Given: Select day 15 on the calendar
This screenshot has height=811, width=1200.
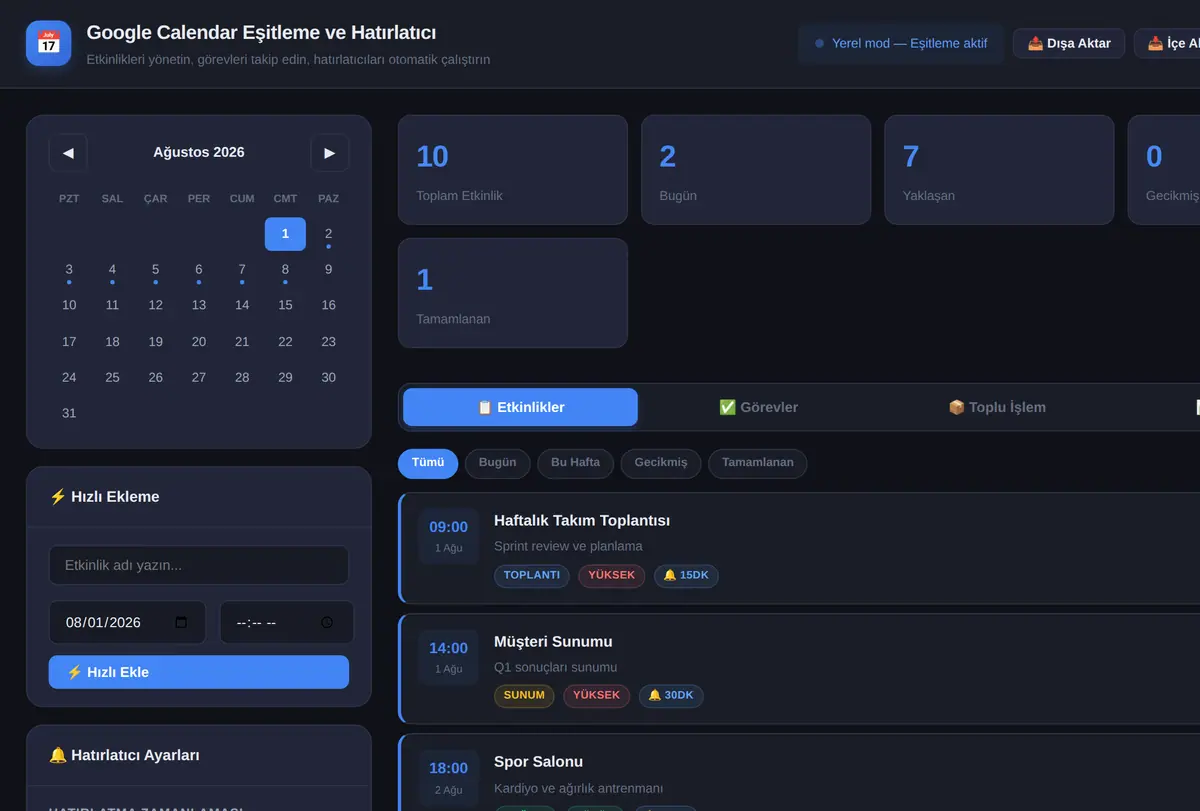Looking at the screenshot, I should pos(285,305).
